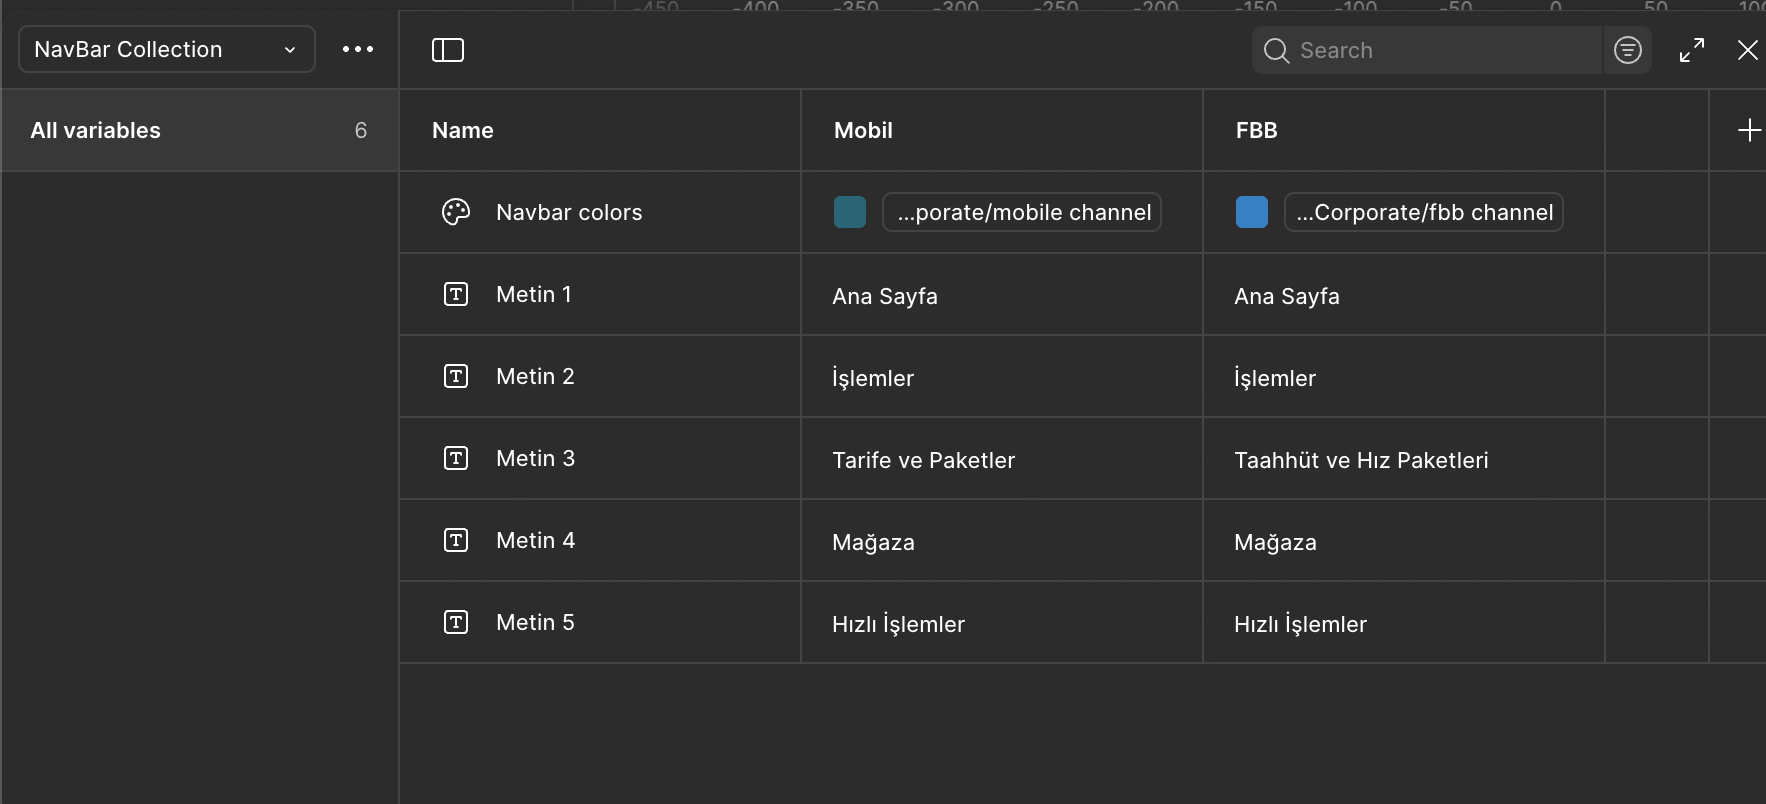The width and height of the screenshot is (1766, 804).
Task: Select the All variables group
Action: coord(199,130)
